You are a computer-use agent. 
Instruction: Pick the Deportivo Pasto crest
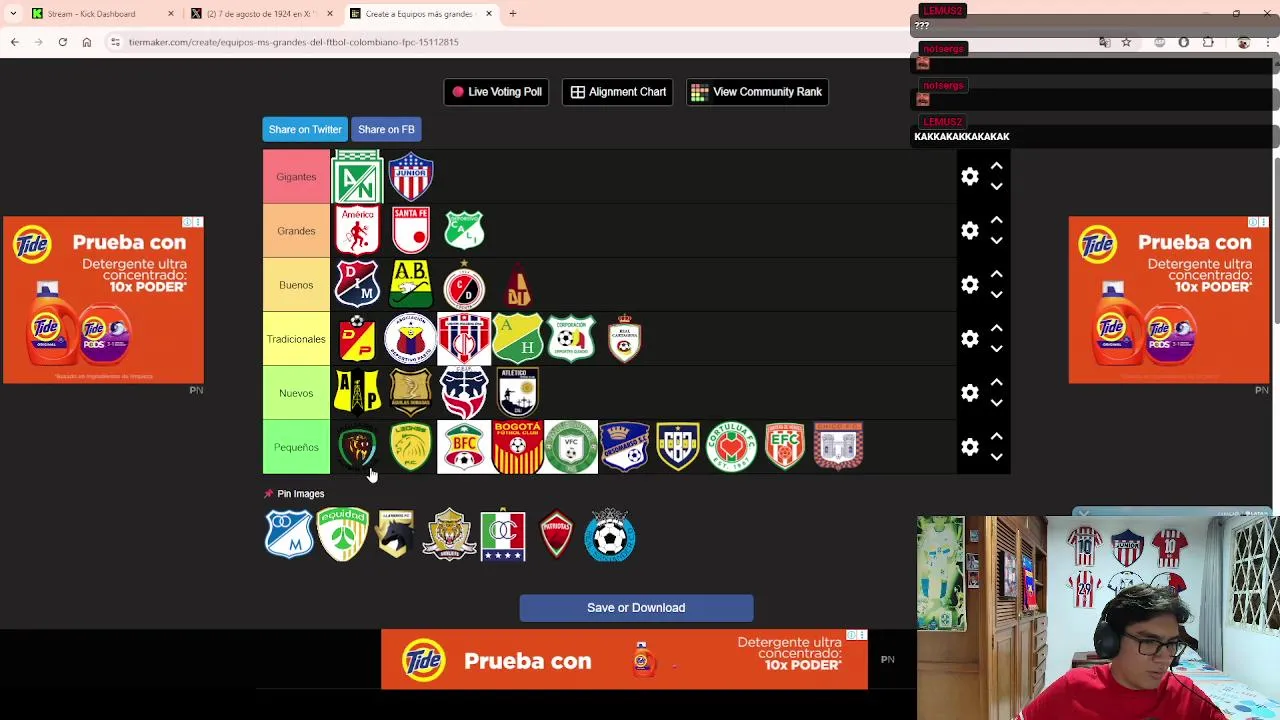411,339
